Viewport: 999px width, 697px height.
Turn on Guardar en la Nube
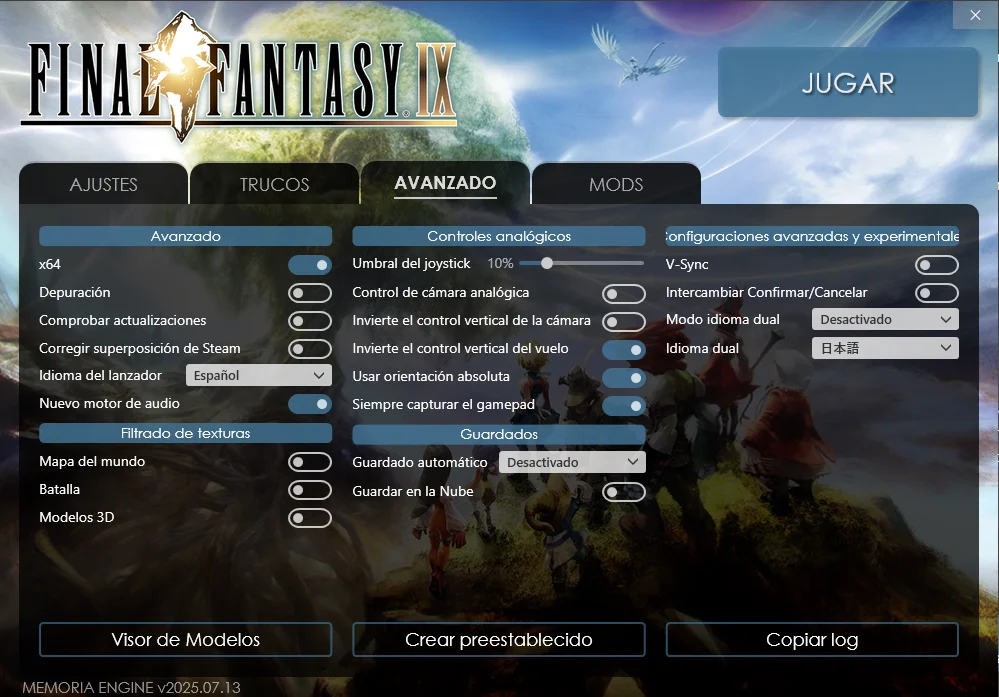pyautogui.click(x=624, y=492)
